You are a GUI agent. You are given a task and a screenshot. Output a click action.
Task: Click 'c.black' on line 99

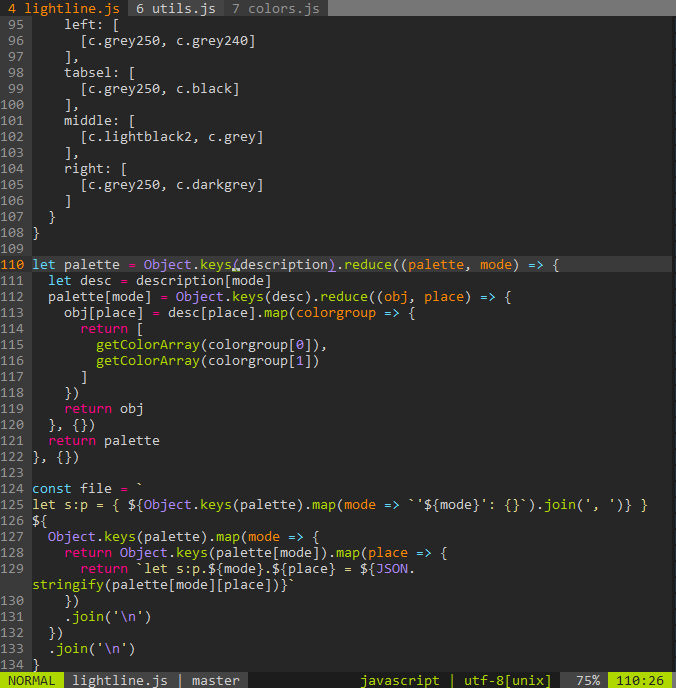click(x=204, y=89)
